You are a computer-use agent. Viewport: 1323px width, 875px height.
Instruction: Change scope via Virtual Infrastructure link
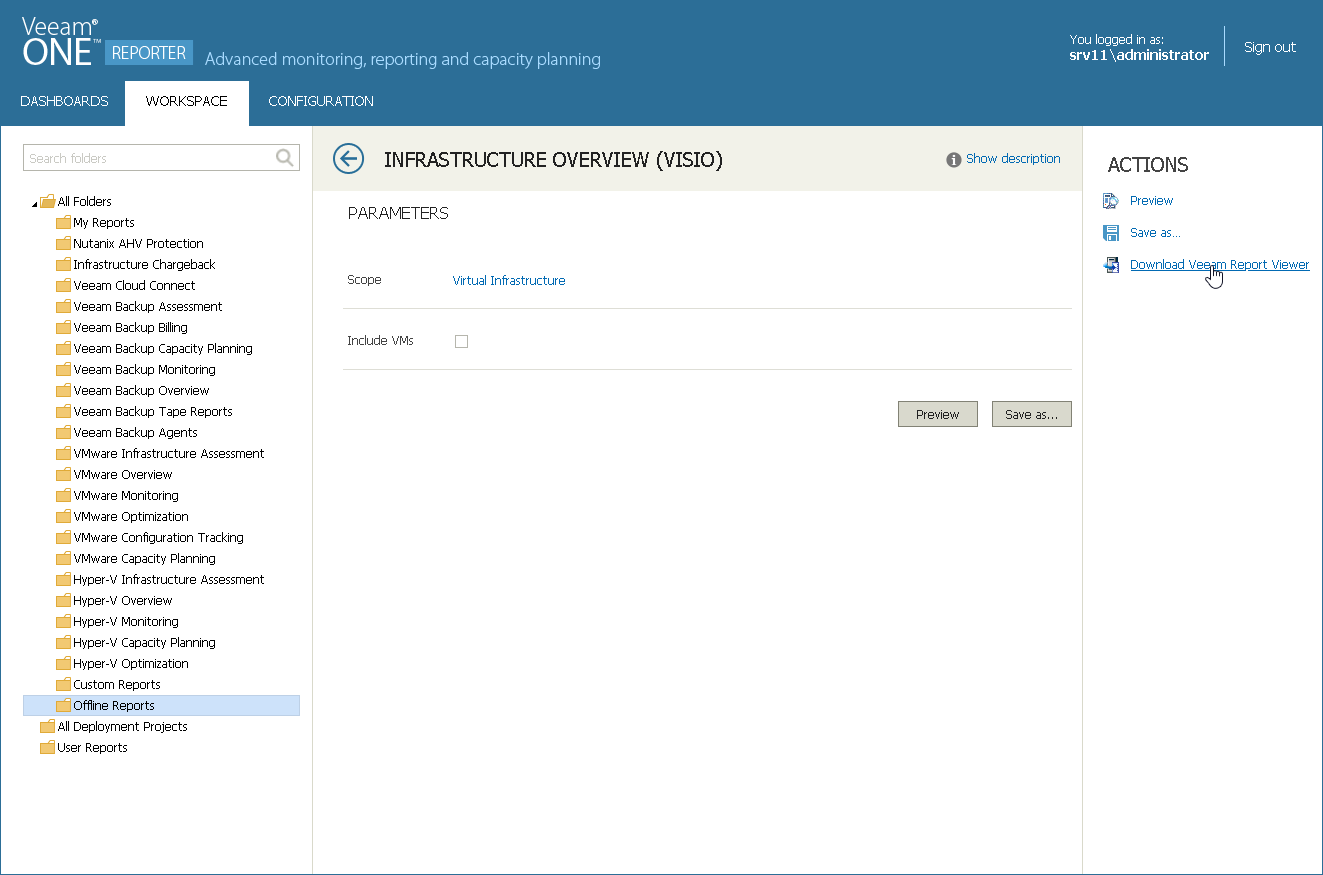[509, 281]
